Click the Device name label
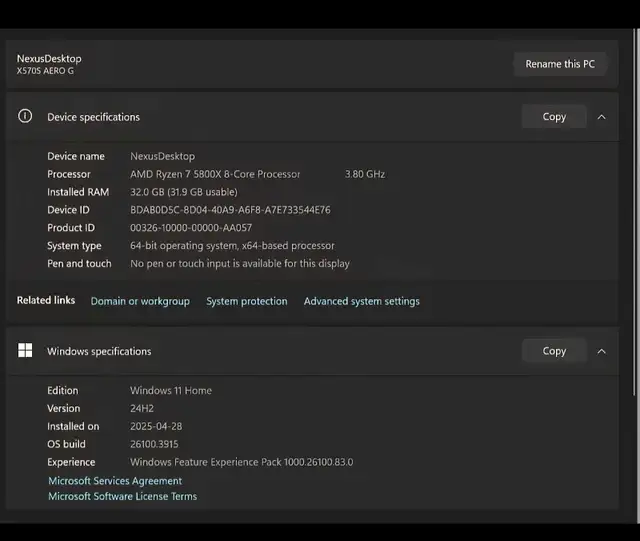The image size is (640, 541). (76, 156)
